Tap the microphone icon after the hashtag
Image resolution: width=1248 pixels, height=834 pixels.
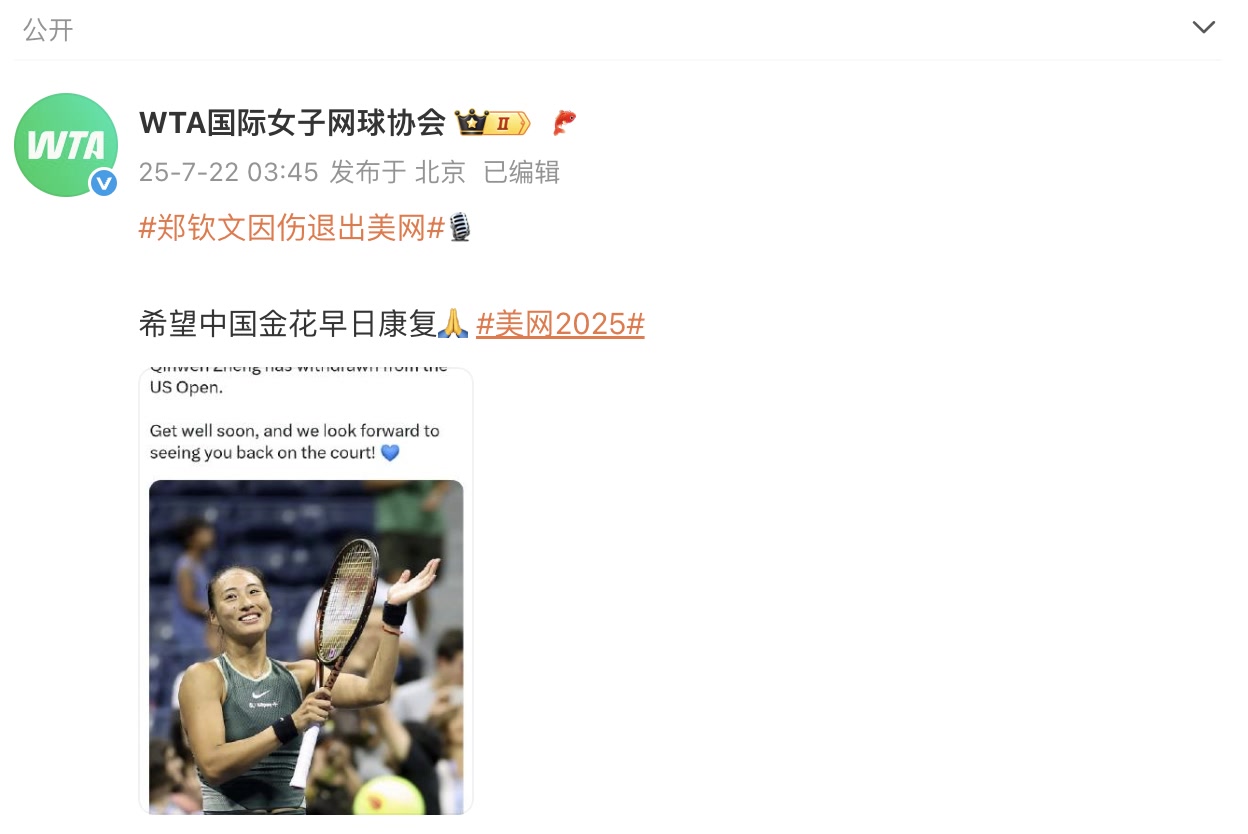click(x=459, y=228)
